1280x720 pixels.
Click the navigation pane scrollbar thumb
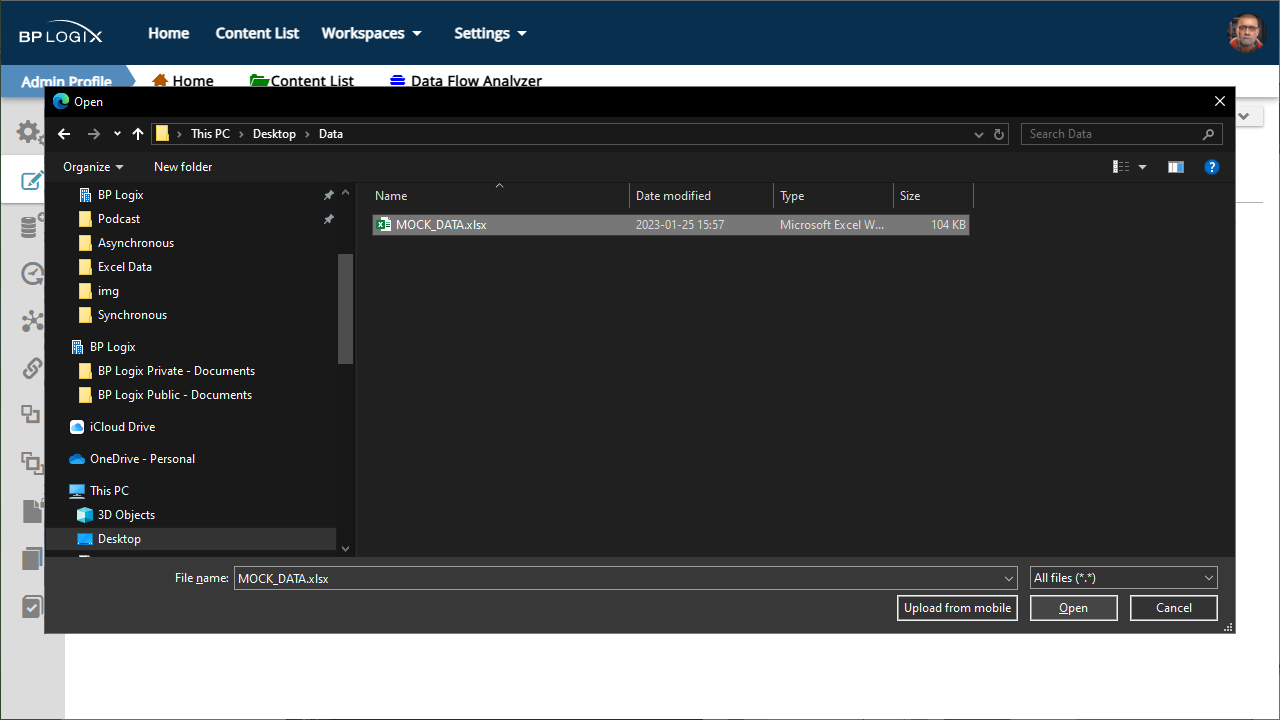pyautogui.click(x=345, y=308)
